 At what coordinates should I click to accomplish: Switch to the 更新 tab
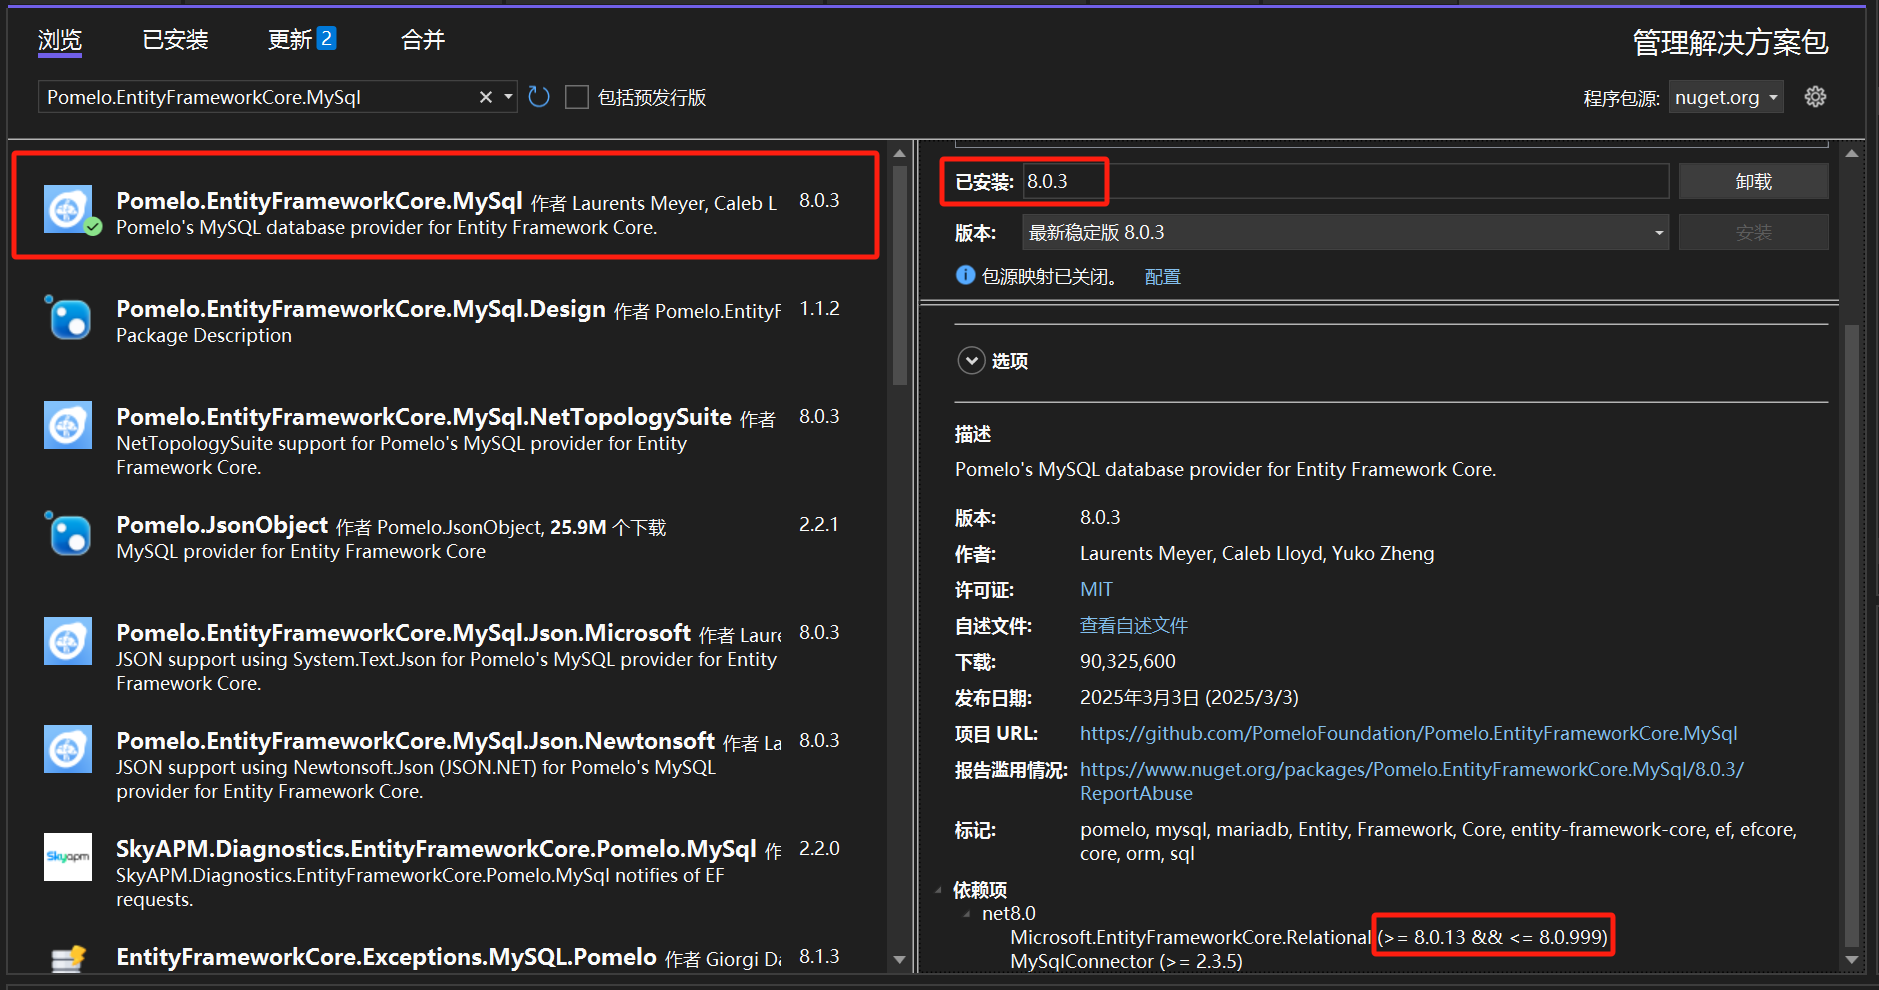point(290,40)
